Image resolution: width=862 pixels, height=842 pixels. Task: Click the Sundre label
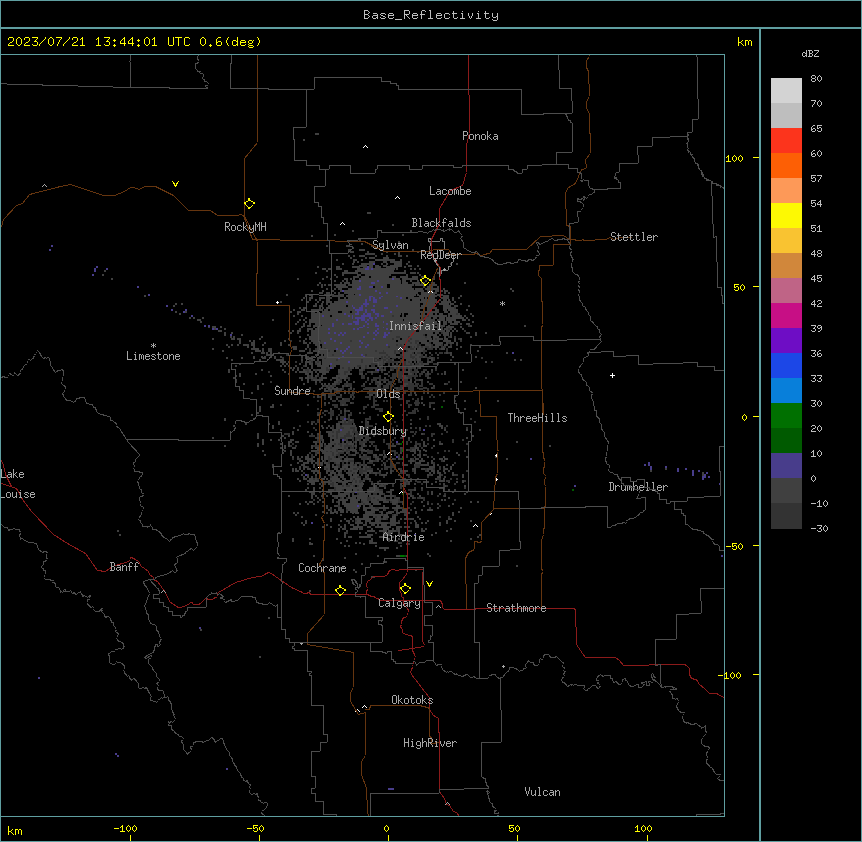click(x=292, y=391)
